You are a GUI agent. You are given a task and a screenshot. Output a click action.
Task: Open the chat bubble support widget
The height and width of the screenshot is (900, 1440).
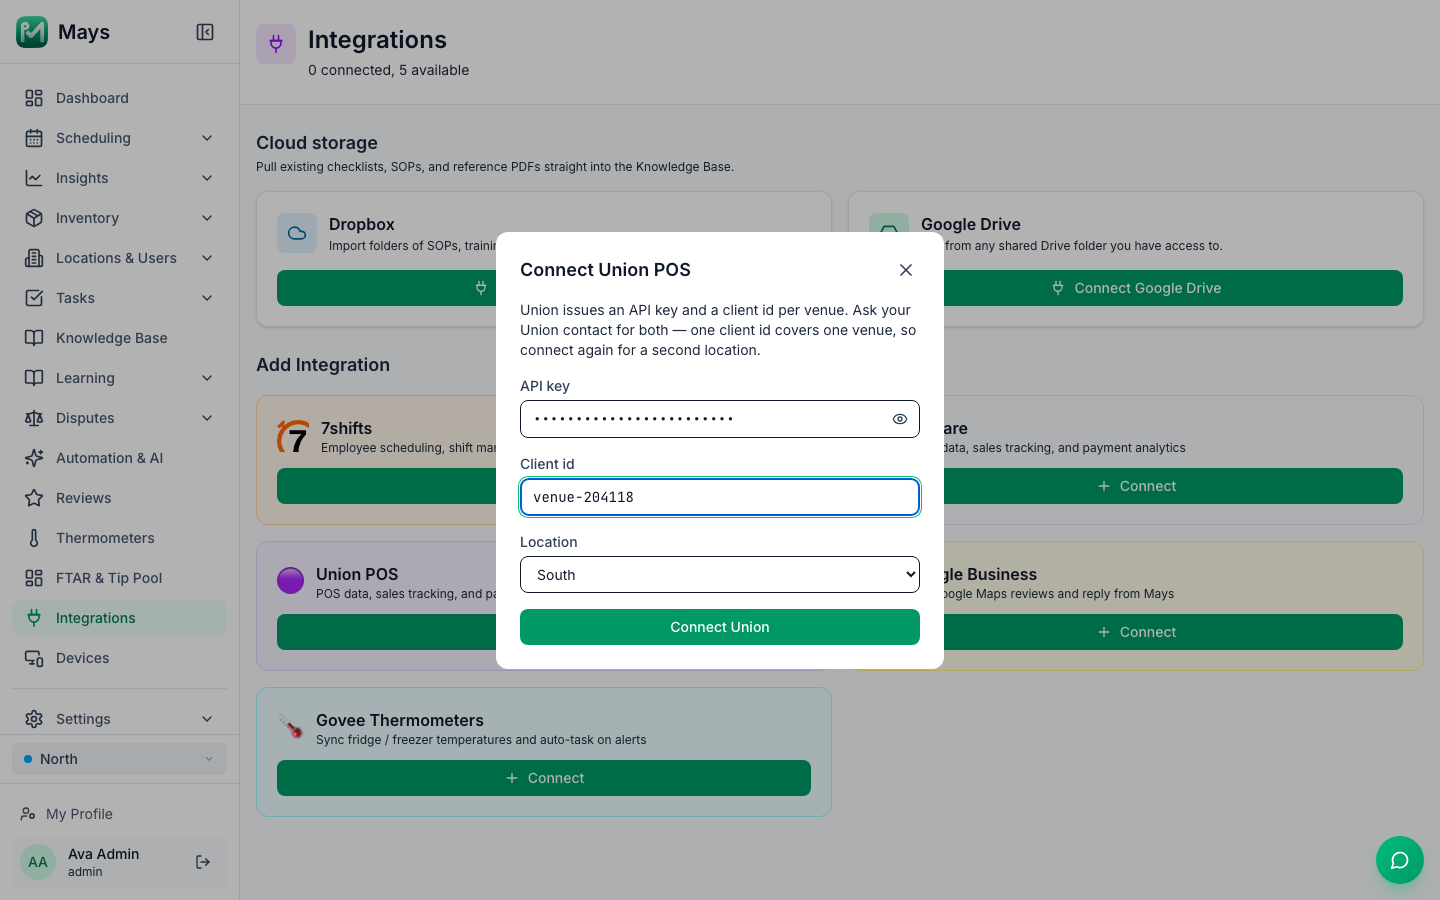[1400, 860]
